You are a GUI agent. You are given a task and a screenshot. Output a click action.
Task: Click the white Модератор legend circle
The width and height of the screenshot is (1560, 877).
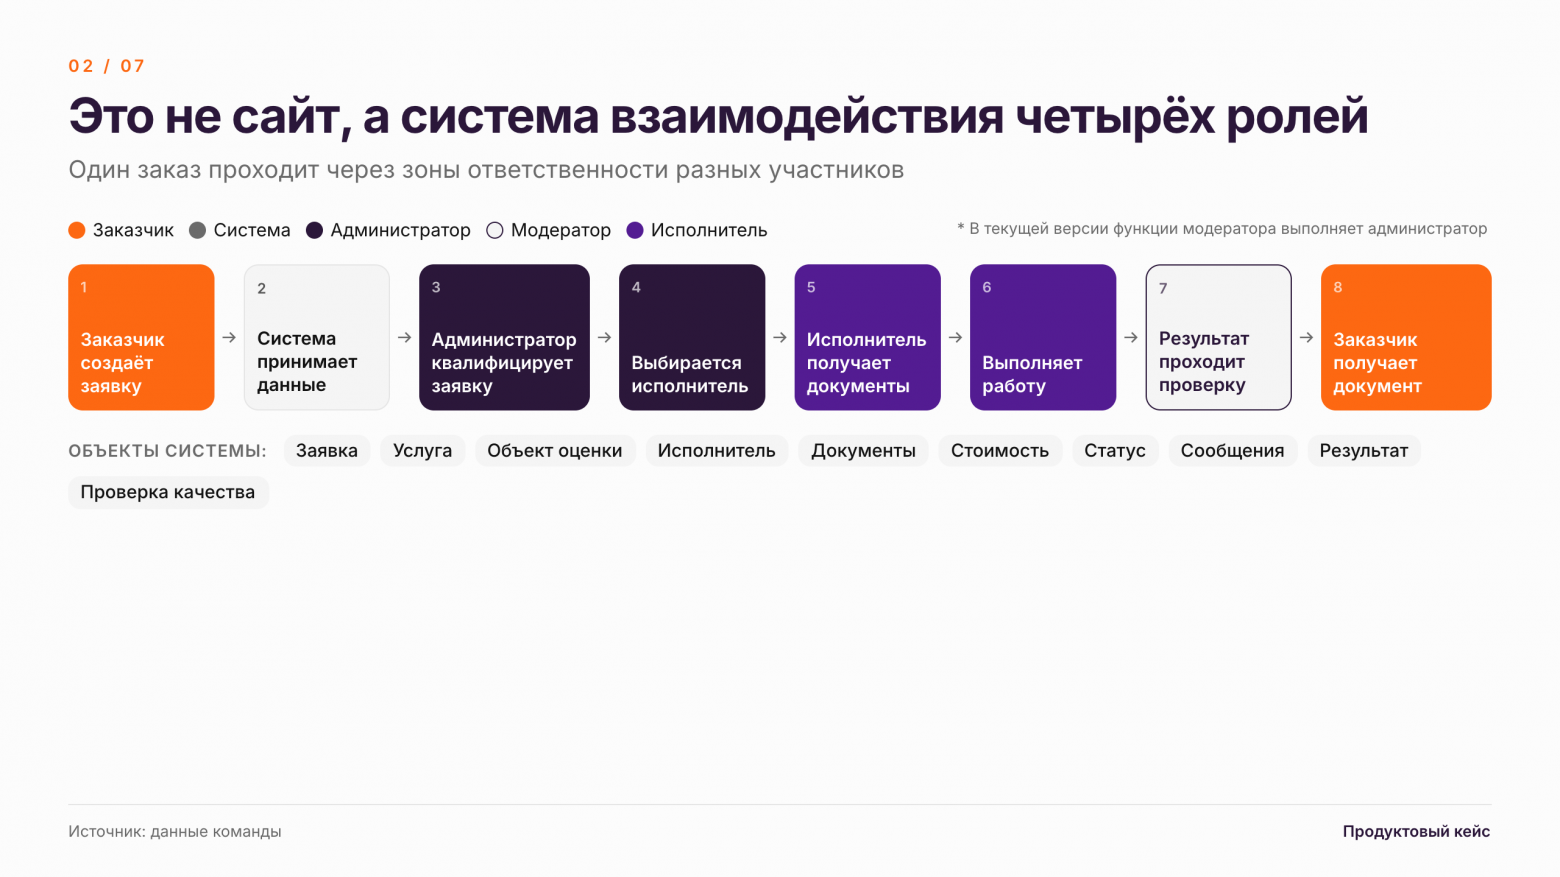coord(495,230)
